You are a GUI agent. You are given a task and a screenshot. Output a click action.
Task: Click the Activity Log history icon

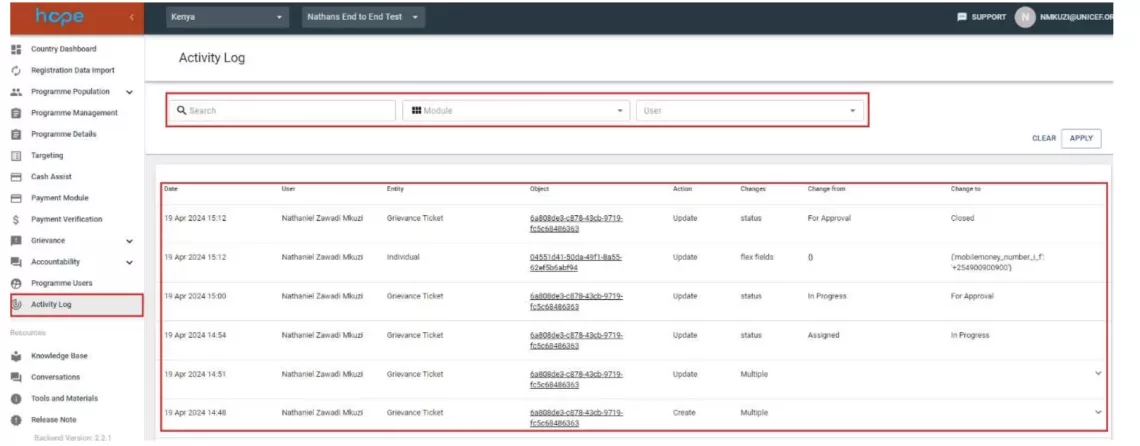(x=17, y=304)
